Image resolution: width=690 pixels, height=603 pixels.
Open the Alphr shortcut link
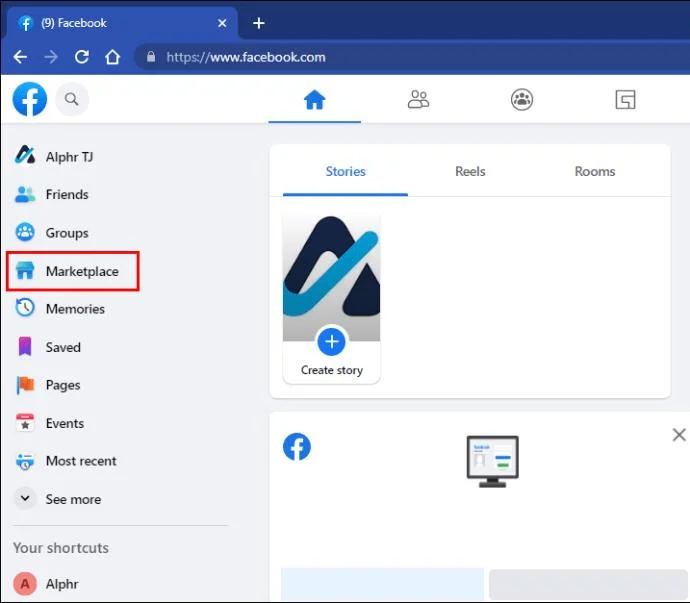62,584
